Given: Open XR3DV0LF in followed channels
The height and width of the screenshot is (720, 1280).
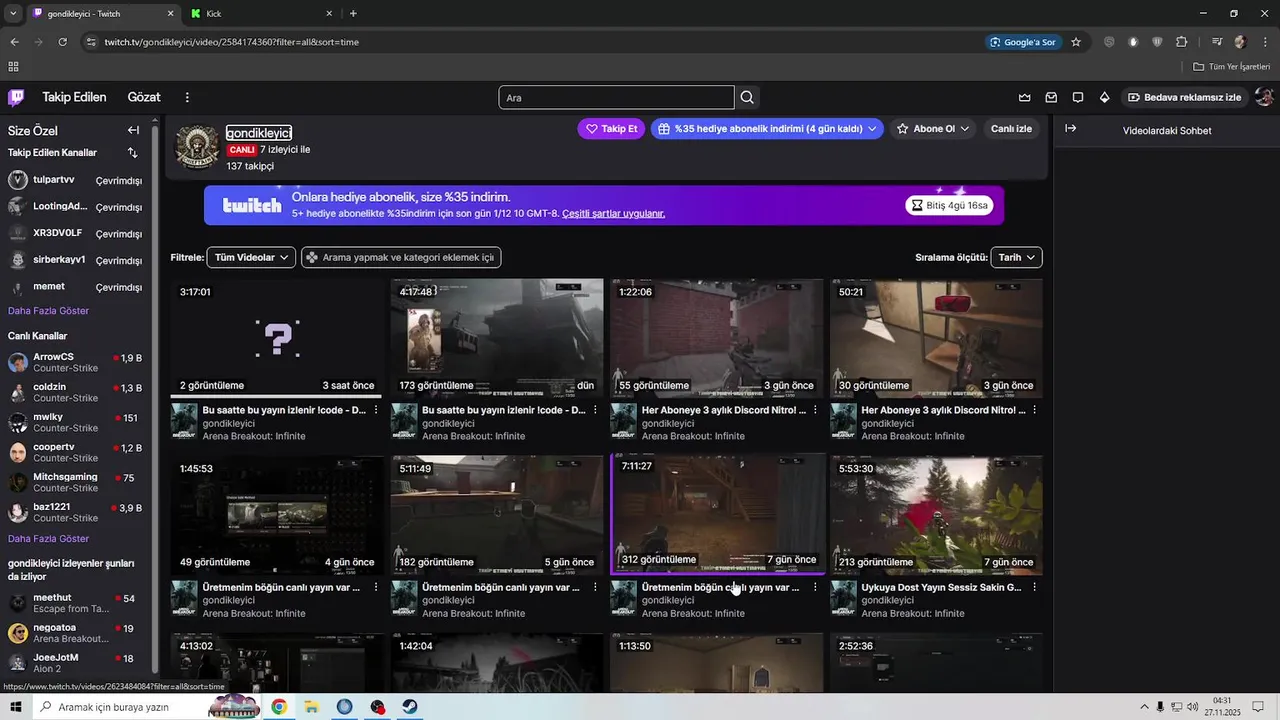Looking at the screenshot, I should [x=76, y=233].
